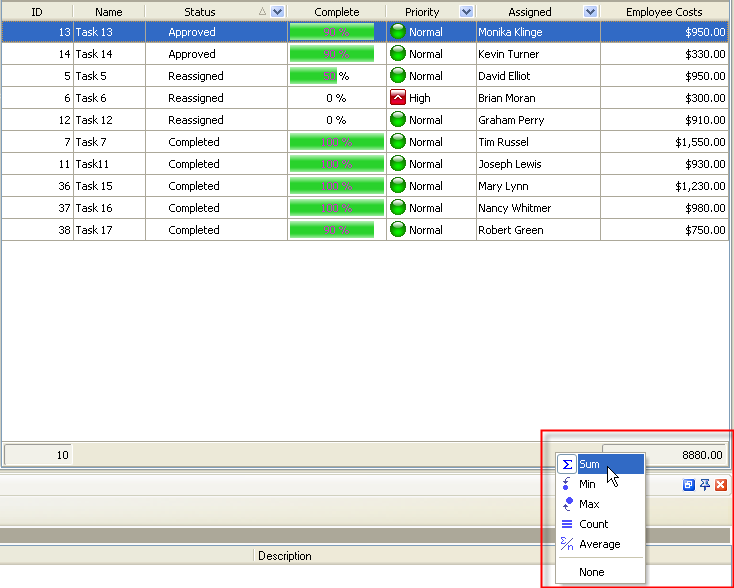The image size is (734, 588).
Task: Pin the panel using the pushpin icon
Action: tap(704, 485)
